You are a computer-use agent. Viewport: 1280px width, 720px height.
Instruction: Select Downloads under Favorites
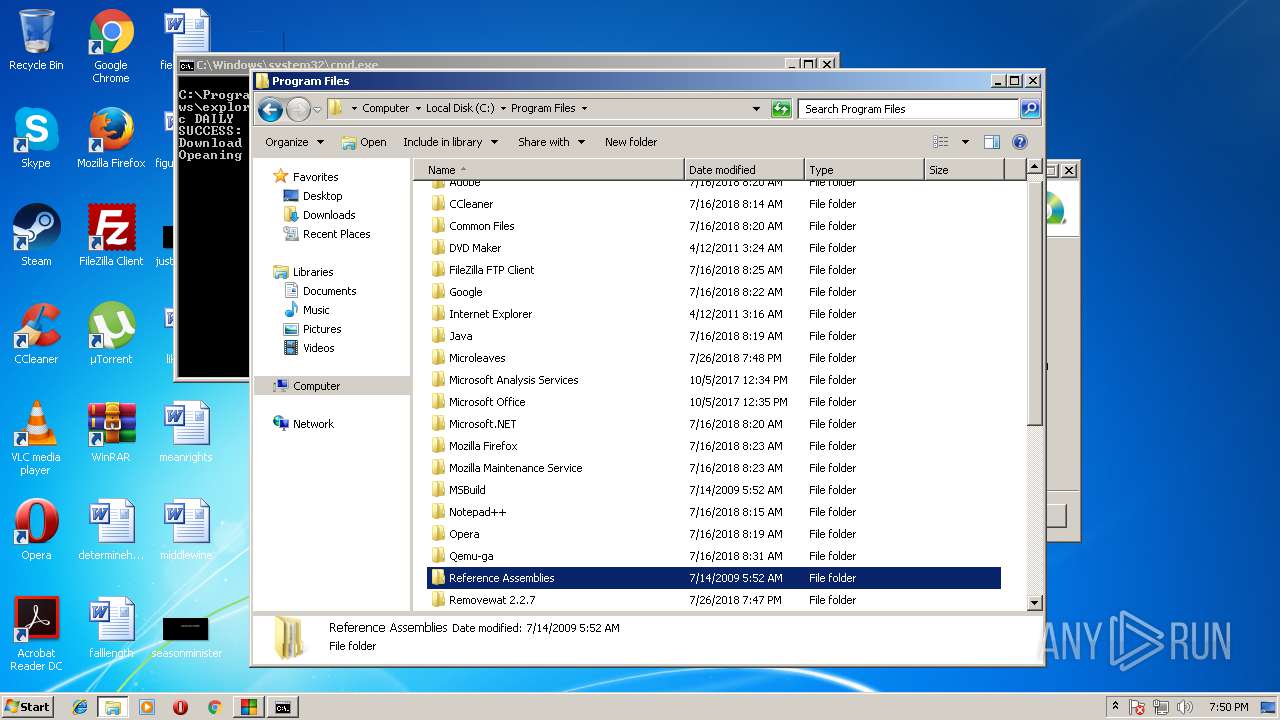tap(329, 215)
